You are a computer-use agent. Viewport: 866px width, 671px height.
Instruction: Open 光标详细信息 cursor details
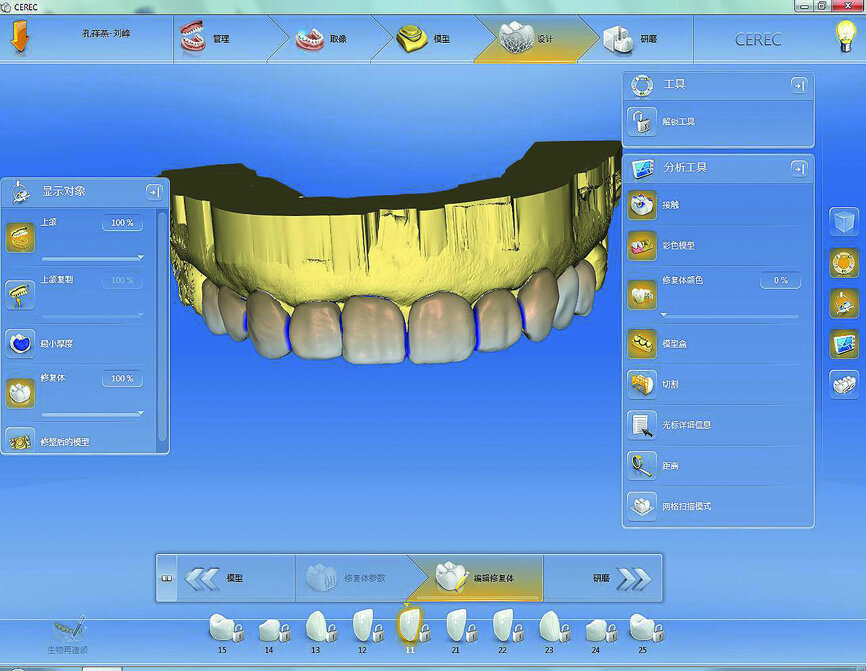click(641, 425)
